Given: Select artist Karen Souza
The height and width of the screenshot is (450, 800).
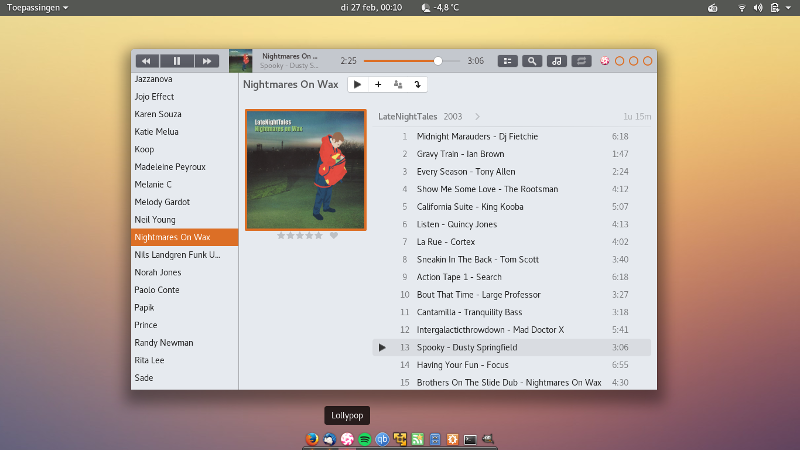Looking at the screenshot, I should [185, 114].
